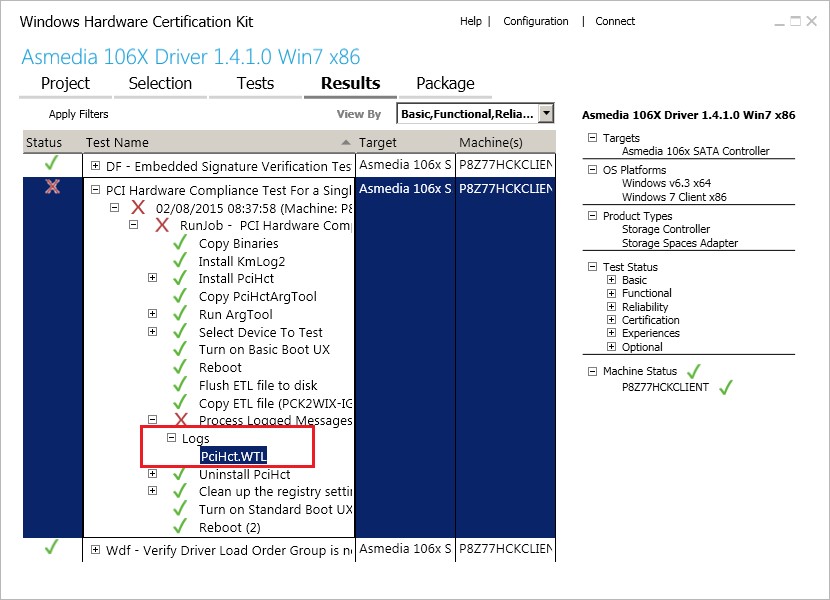Click red X beside RunJob
Image resolution: width=830 pixels, height=600 pixels.
click(x=162, y=225)
